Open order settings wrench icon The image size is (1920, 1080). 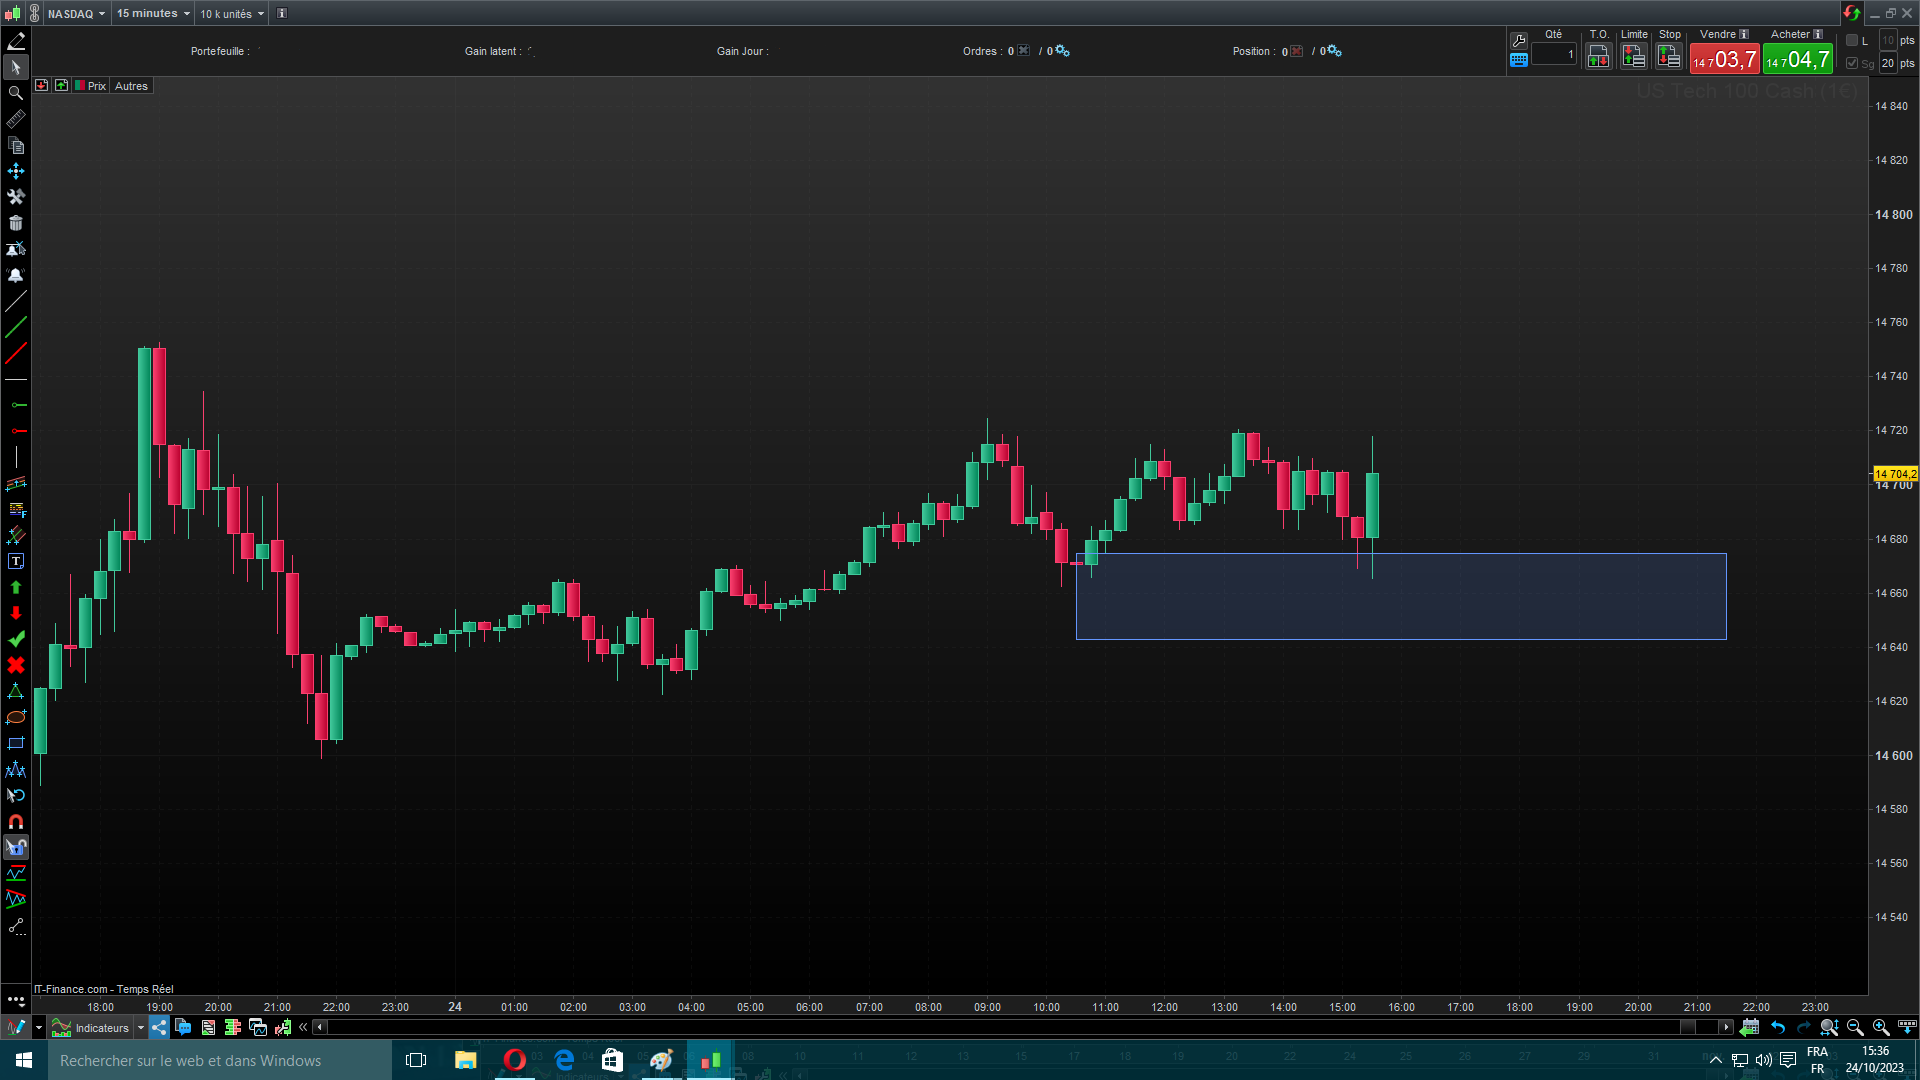[1518, 41]
